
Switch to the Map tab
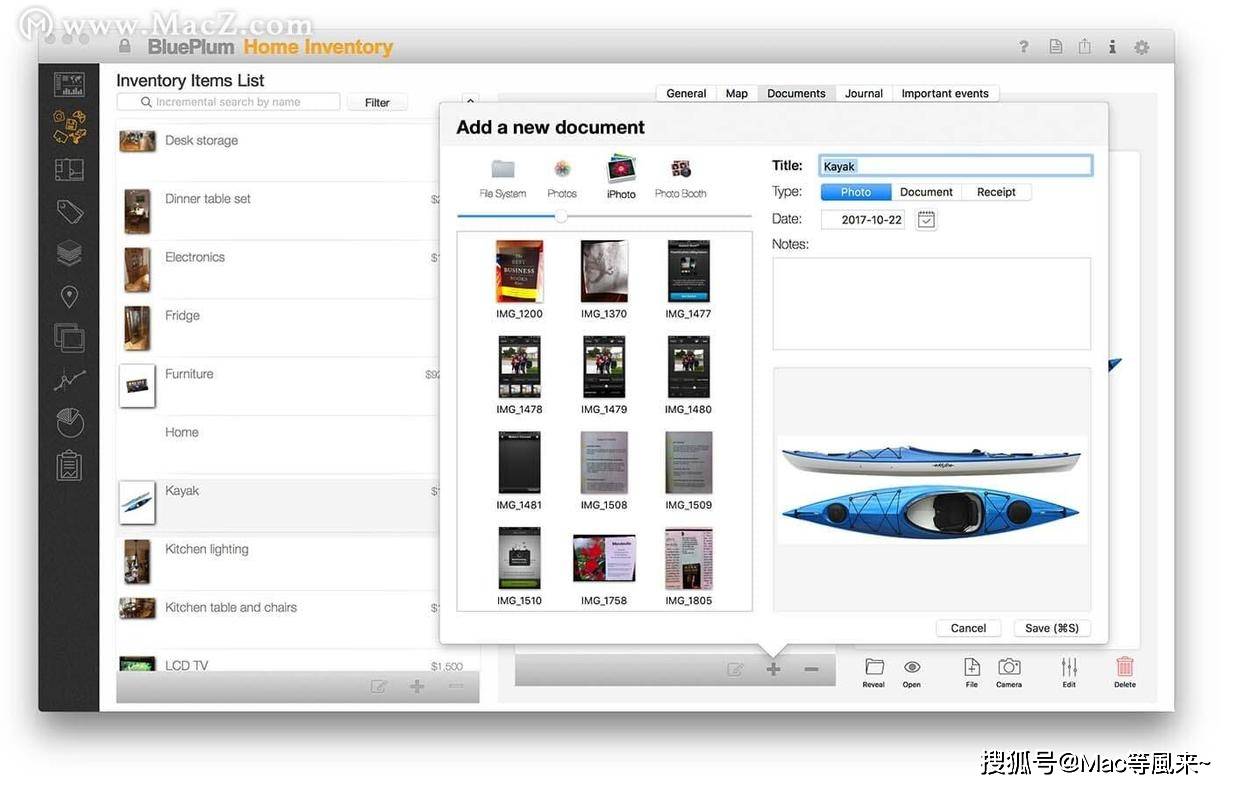(737, 93)
